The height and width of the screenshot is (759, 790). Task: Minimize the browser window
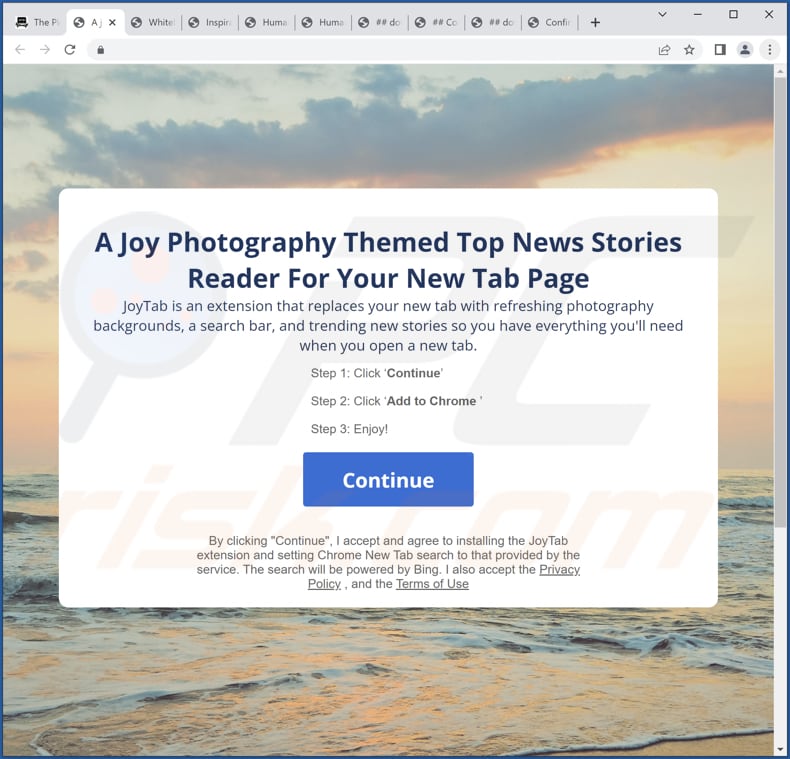pyautogui.click(x=698, y=15)
